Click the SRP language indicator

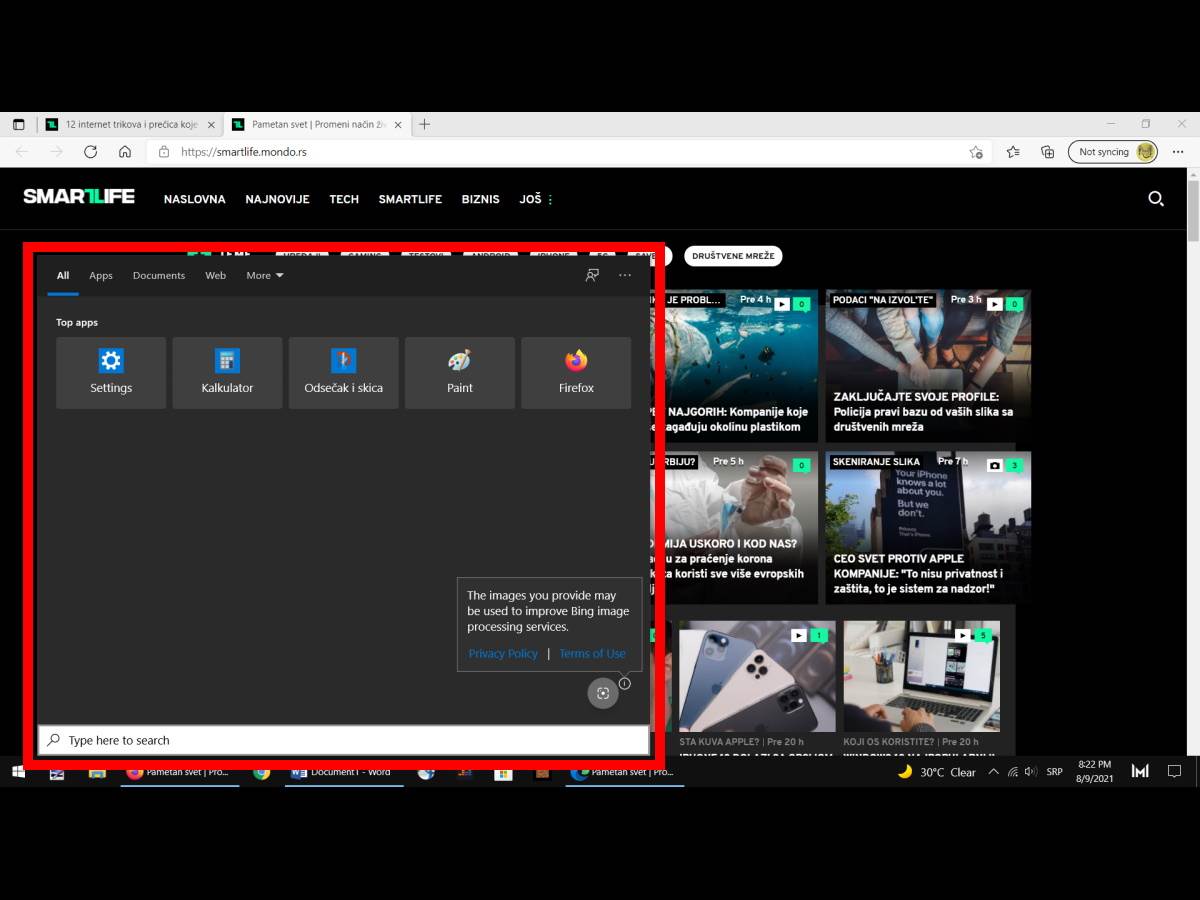1054,772
